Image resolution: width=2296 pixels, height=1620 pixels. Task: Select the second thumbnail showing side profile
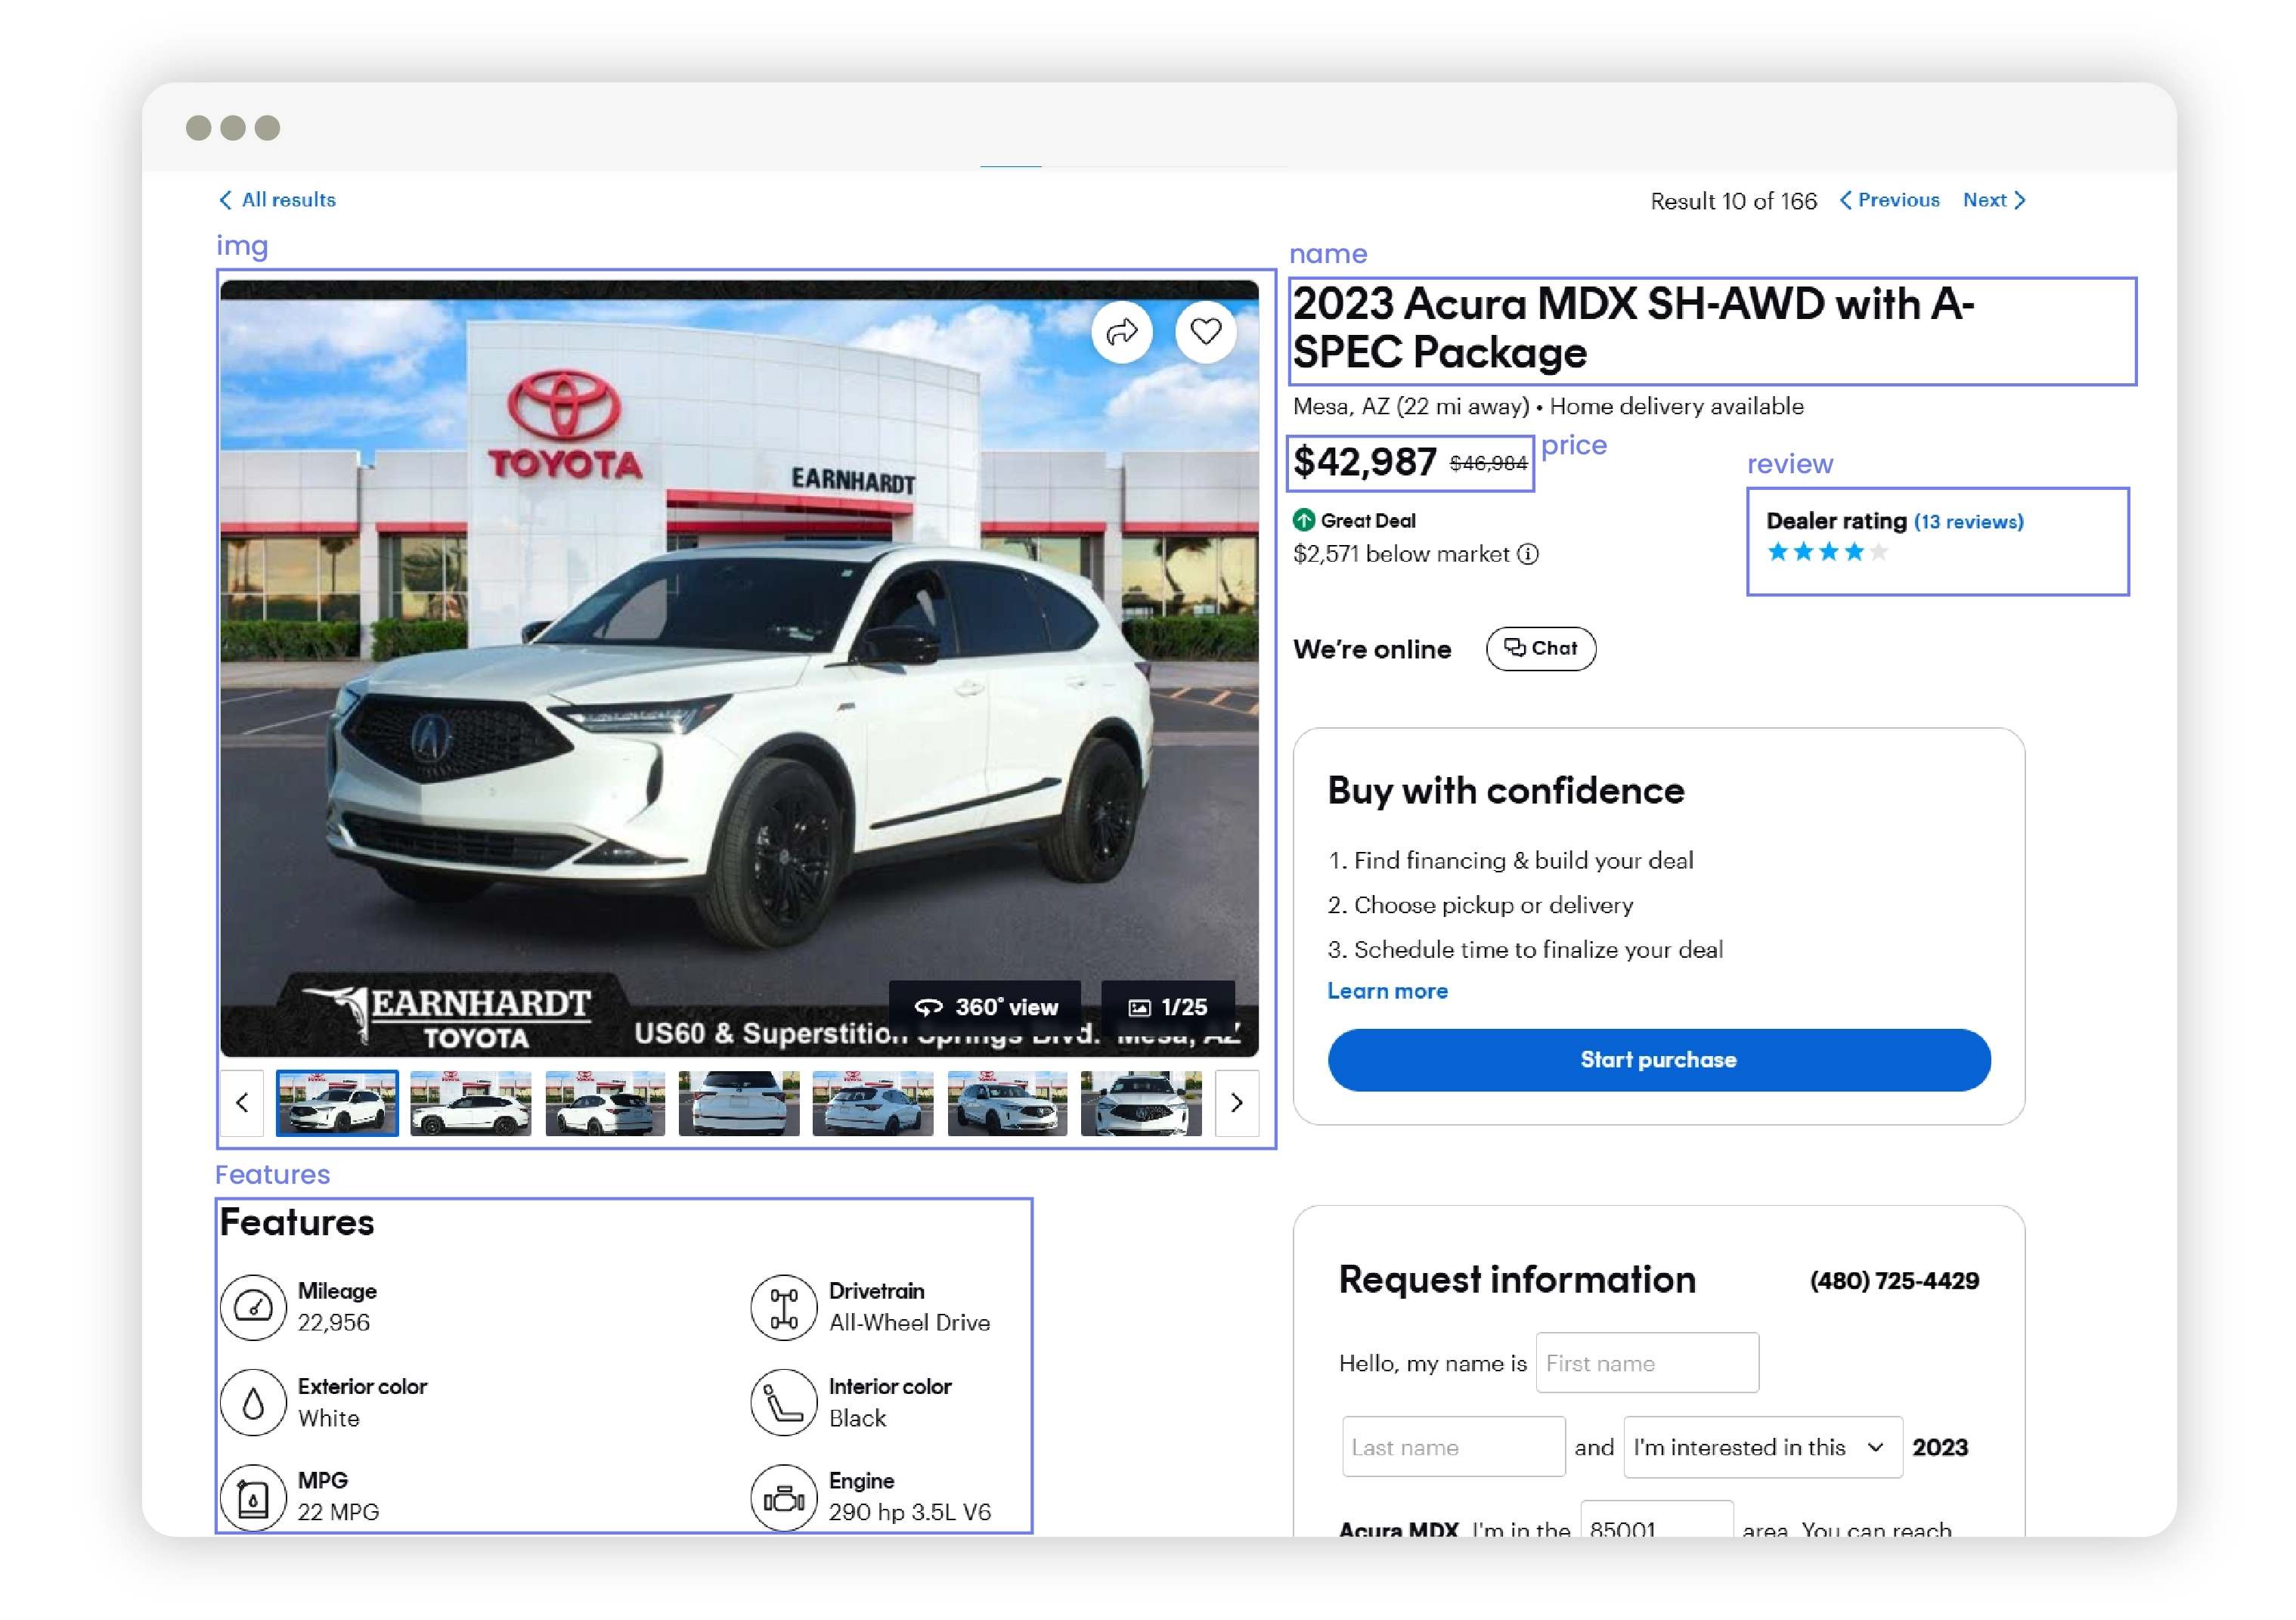tap(471, 1103)
